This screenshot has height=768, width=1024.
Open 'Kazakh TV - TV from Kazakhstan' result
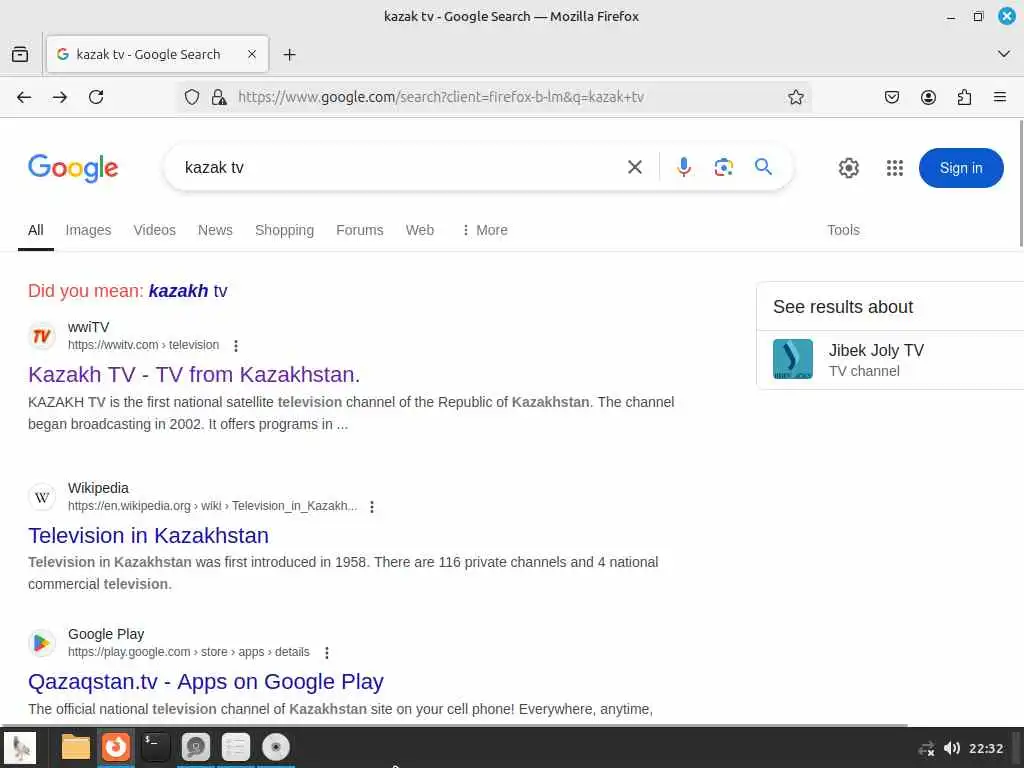194,374
